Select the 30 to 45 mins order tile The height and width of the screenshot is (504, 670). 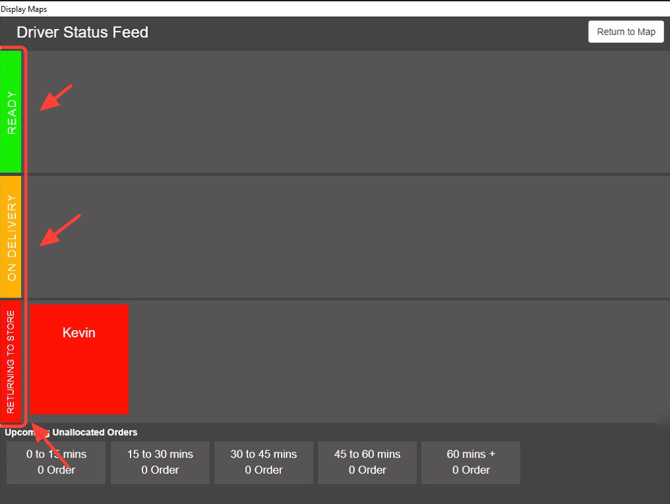tap(264, 463)
